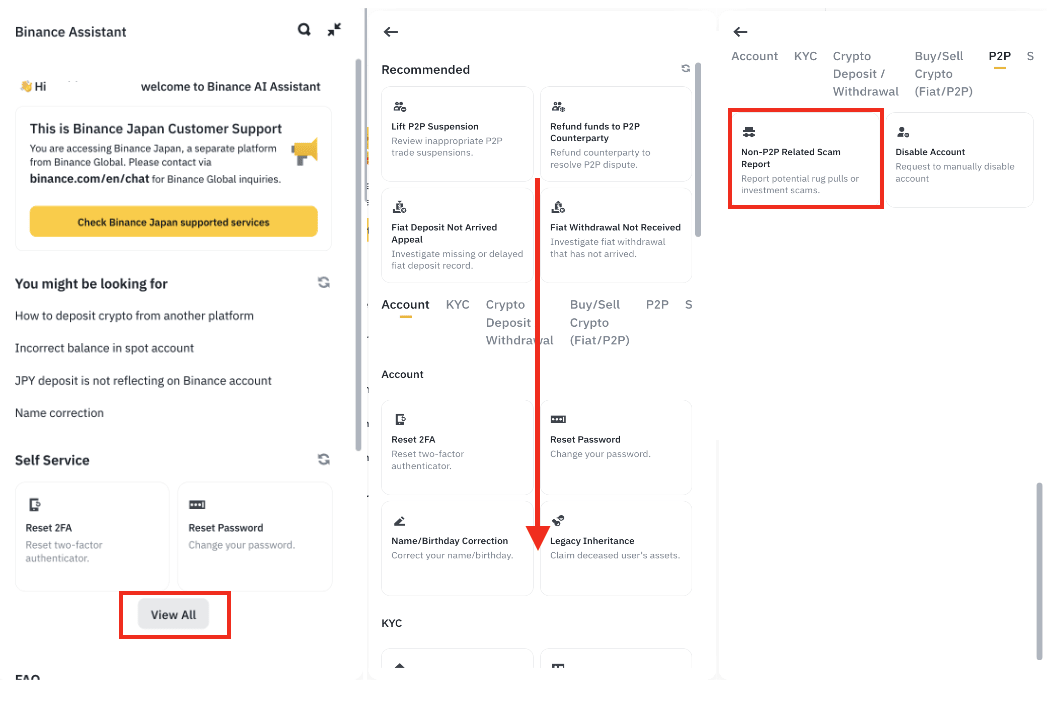Click the Refund funds to P2P Counterparty icon

tap(558, 107)
